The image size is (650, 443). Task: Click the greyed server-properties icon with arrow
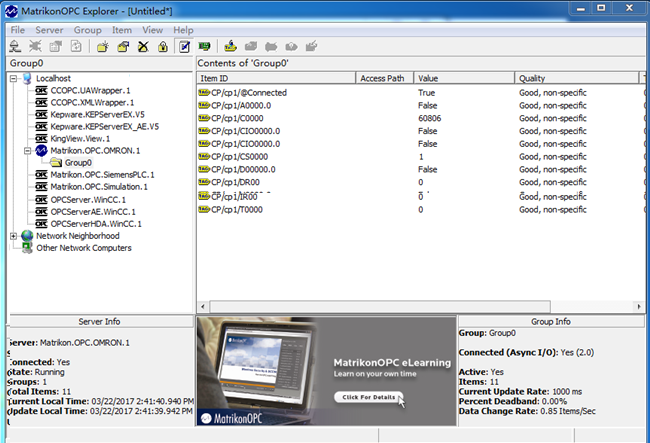(x=56, y=46)
